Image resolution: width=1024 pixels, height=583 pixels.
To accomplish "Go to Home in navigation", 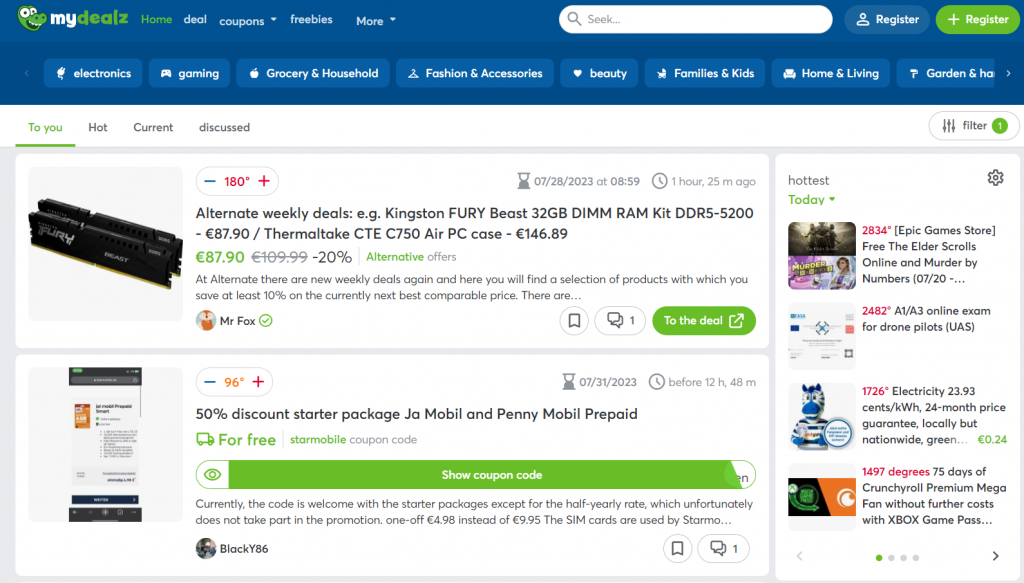I will 157,20.
